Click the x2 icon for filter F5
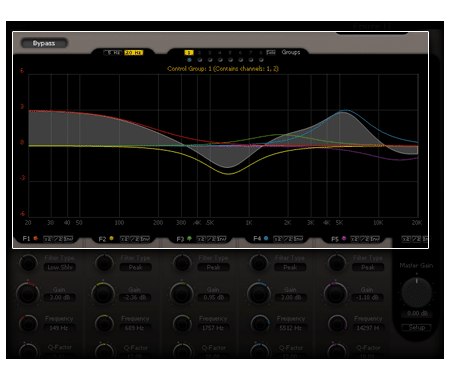 tap(354, 239)
